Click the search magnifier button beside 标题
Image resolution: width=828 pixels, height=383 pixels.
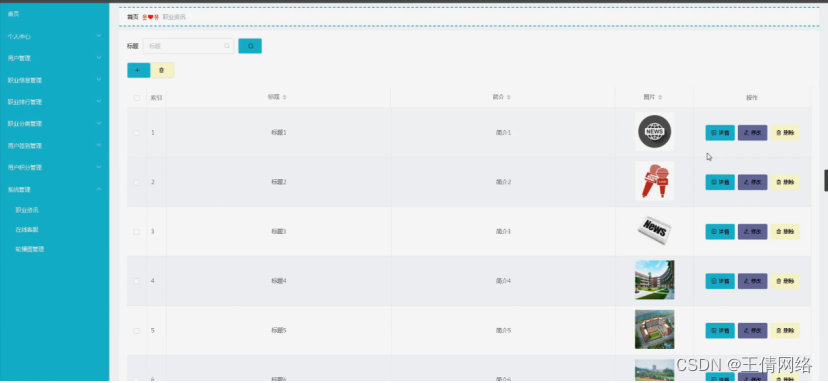[250, 46]
